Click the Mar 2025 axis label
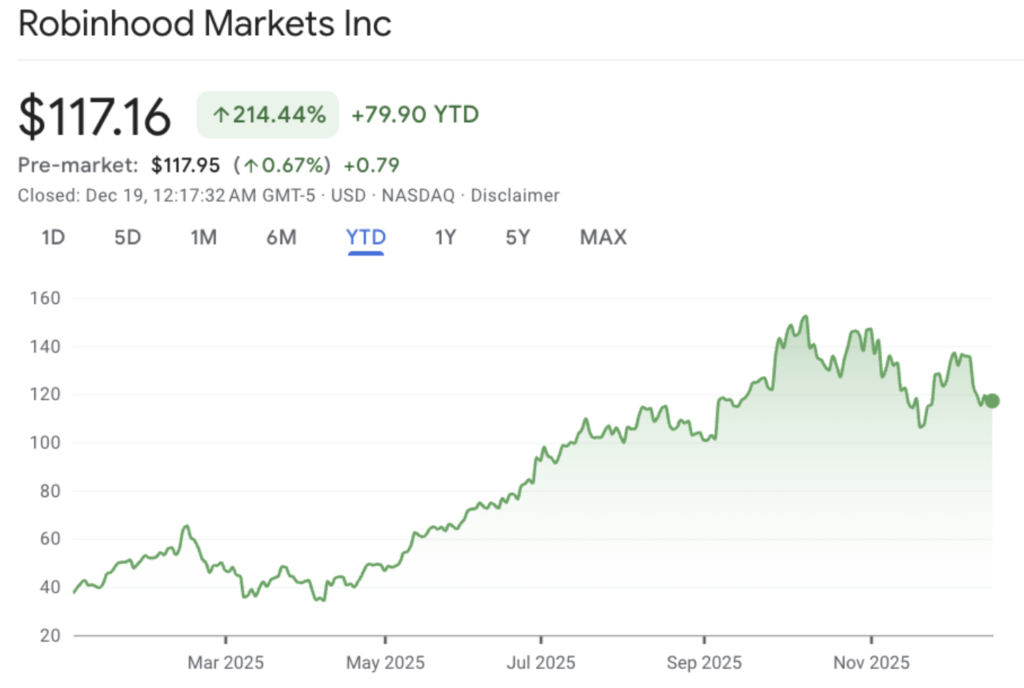This screenshot has height=688, width=1024. (x=226, y=662)
